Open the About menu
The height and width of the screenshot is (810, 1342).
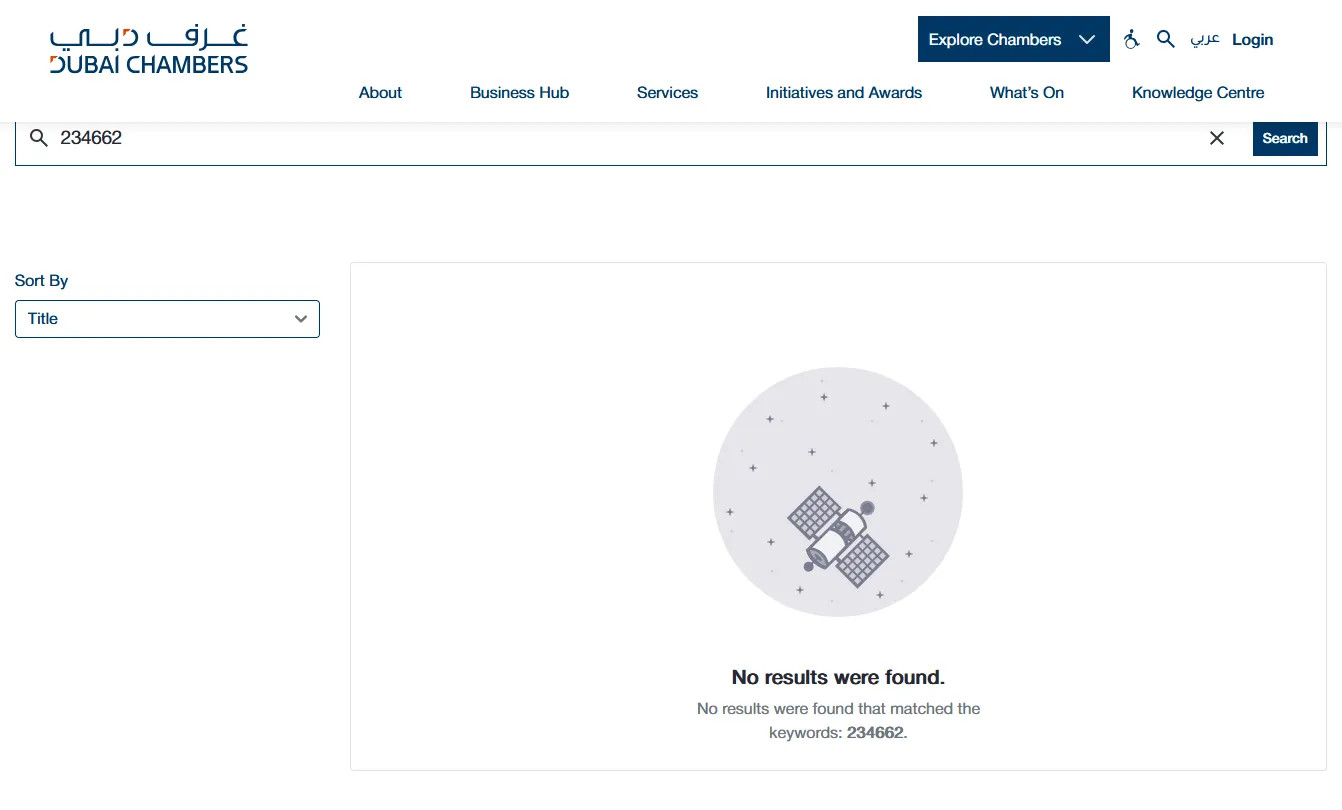[x=380, y=92]
